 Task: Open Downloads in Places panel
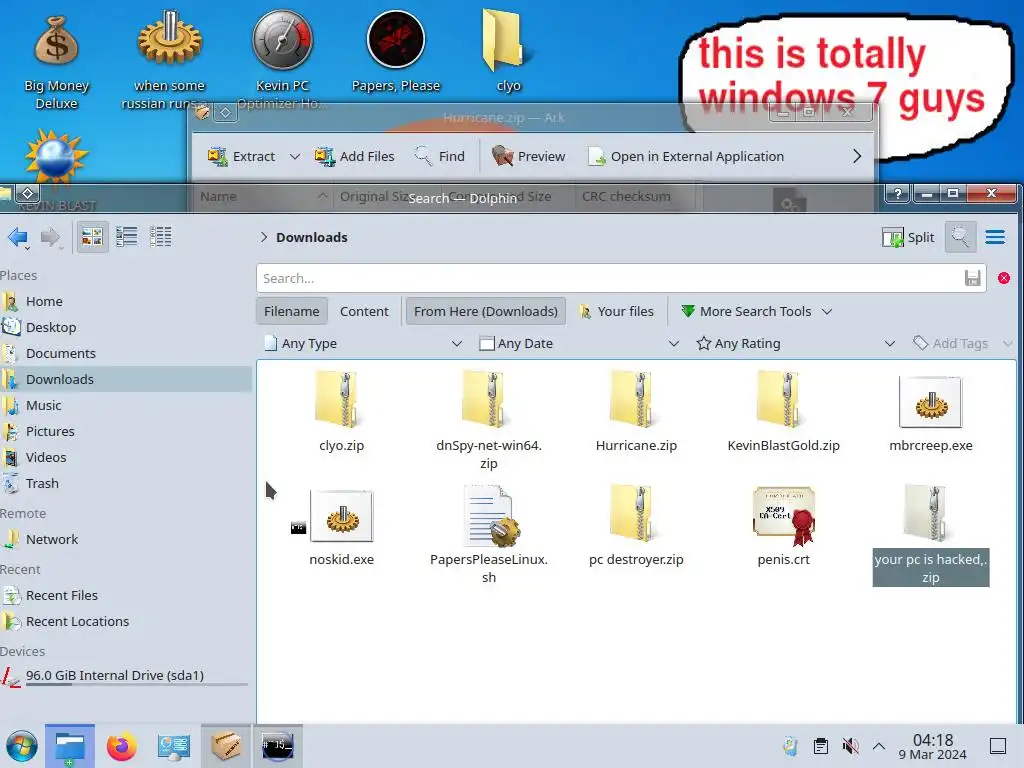[x=125, y=379]
